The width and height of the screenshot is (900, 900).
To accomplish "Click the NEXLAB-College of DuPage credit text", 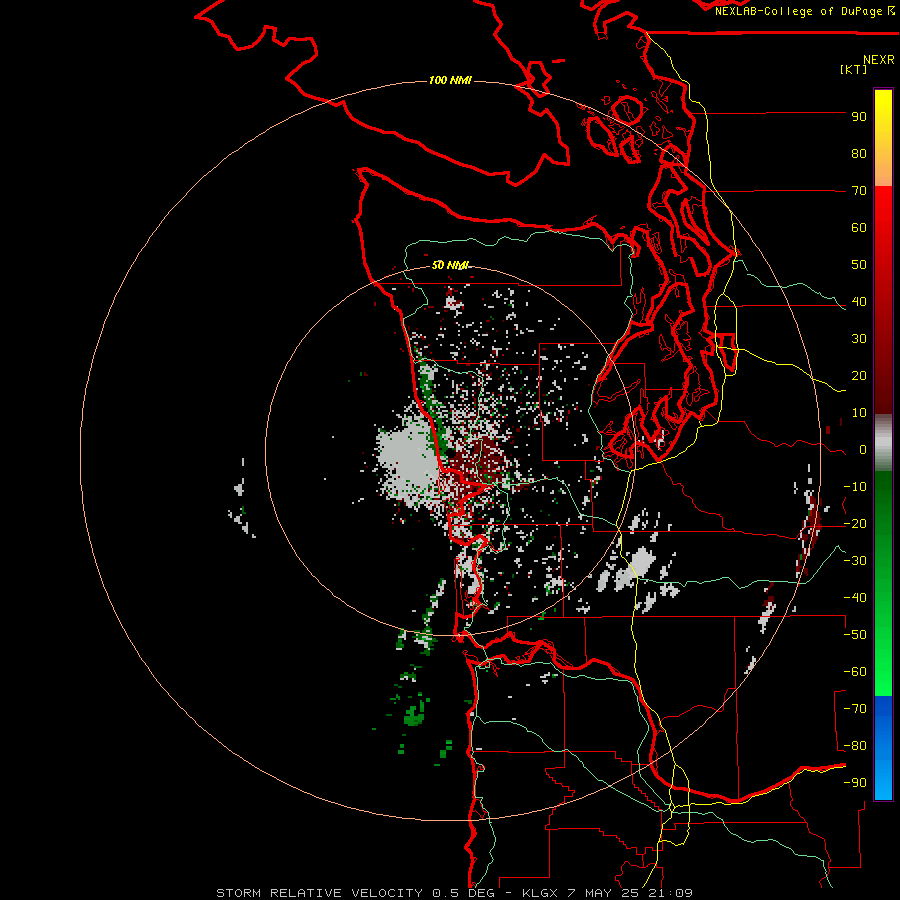I will (805, 11).
